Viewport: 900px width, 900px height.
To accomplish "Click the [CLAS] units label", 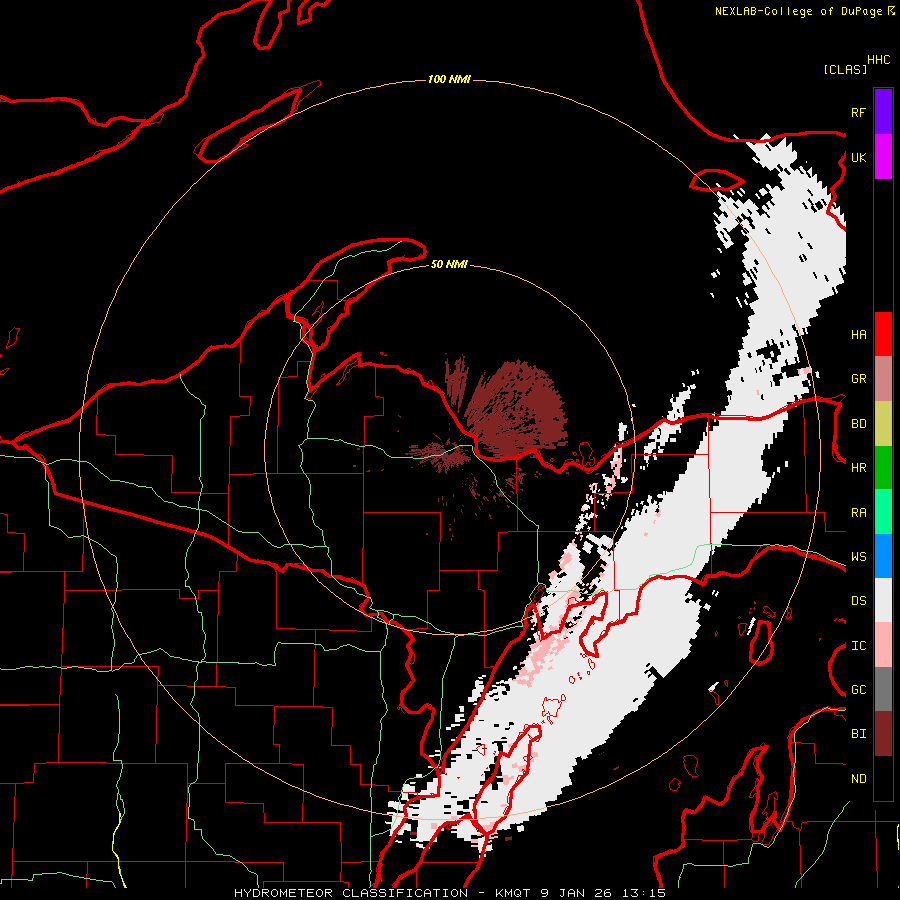I will coord(845,69).
